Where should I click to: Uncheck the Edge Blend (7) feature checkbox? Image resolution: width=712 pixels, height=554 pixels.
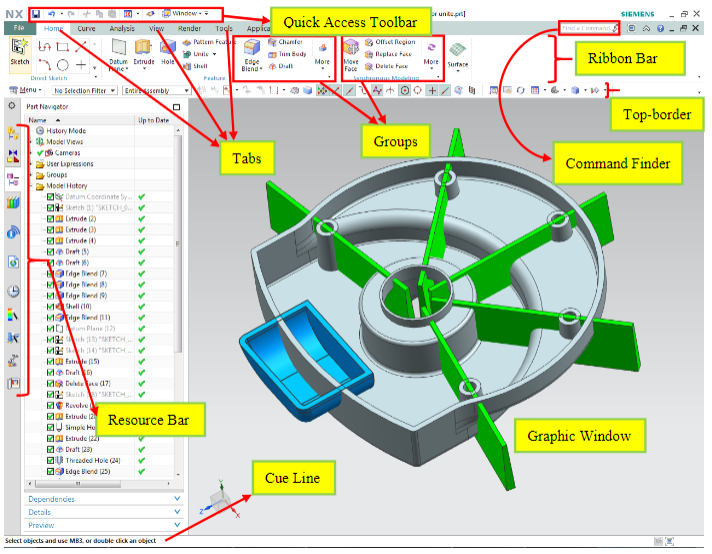51,273
